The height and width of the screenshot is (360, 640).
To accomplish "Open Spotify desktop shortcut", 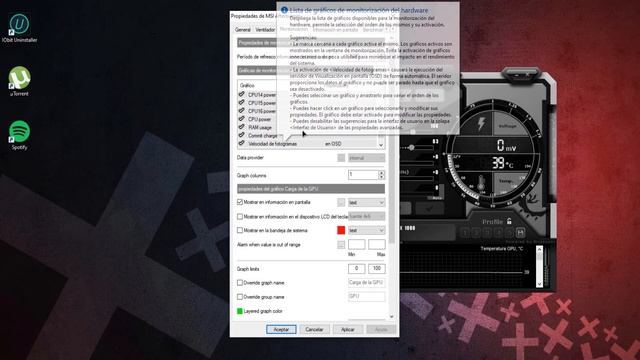I will click(x=19, y=135).
